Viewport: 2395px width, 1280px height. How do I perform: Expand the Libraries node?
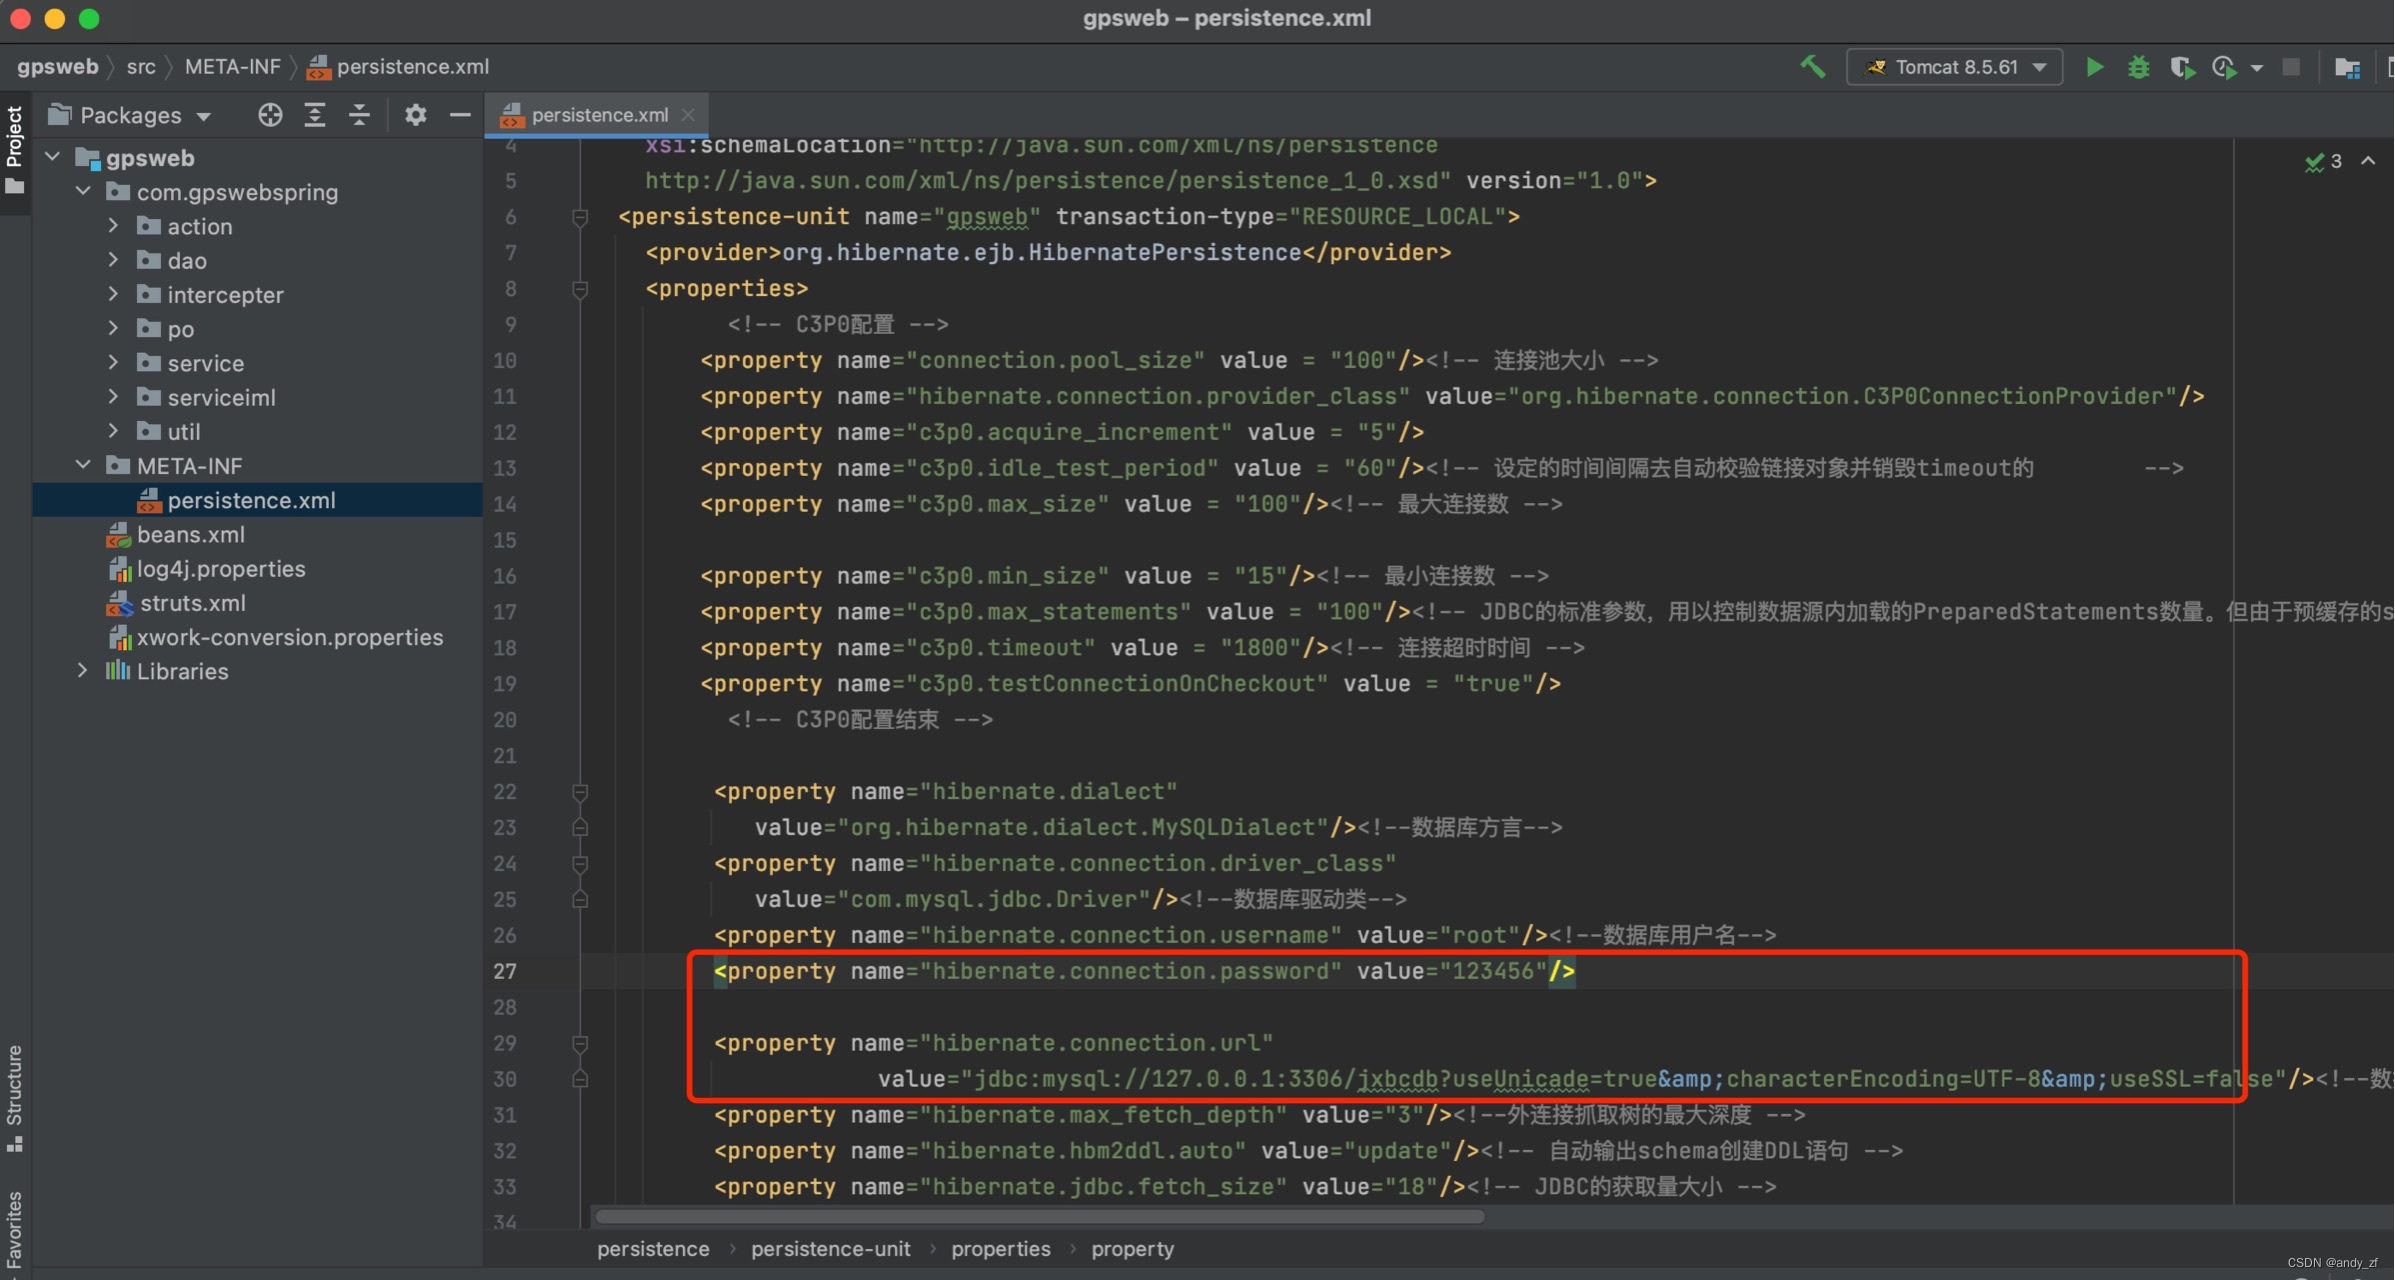[82, 670]
